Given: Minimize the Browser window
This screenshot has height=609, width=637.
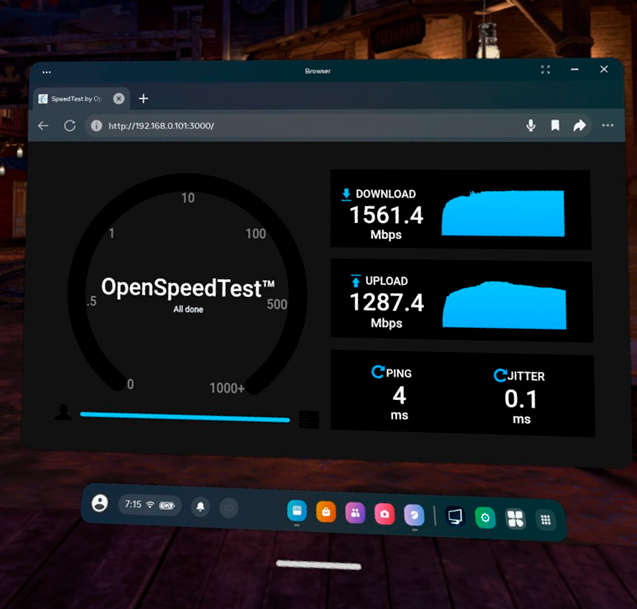Looking at the screenshot, I should click(574, 69).
